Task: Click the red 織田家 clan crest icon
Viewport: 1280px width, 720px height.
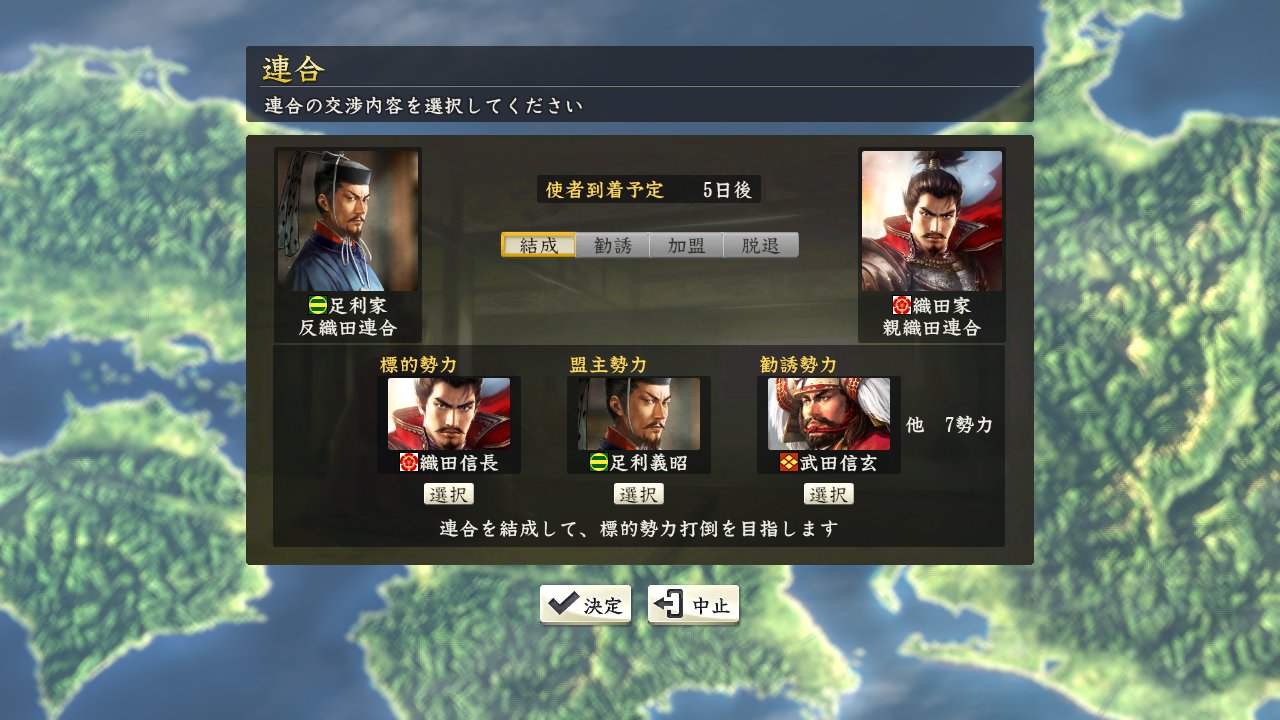Action: pyautogui.click(x=902, y=306)
